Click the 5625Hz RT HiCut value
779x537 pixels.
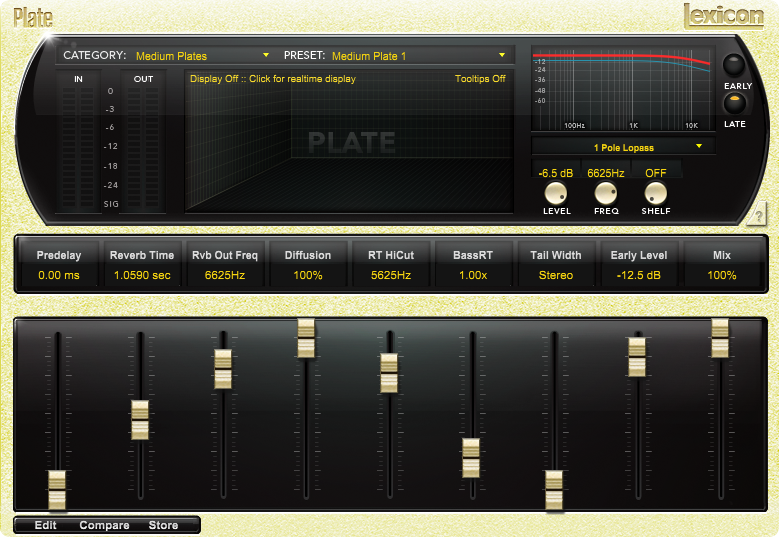coord(391,275)
